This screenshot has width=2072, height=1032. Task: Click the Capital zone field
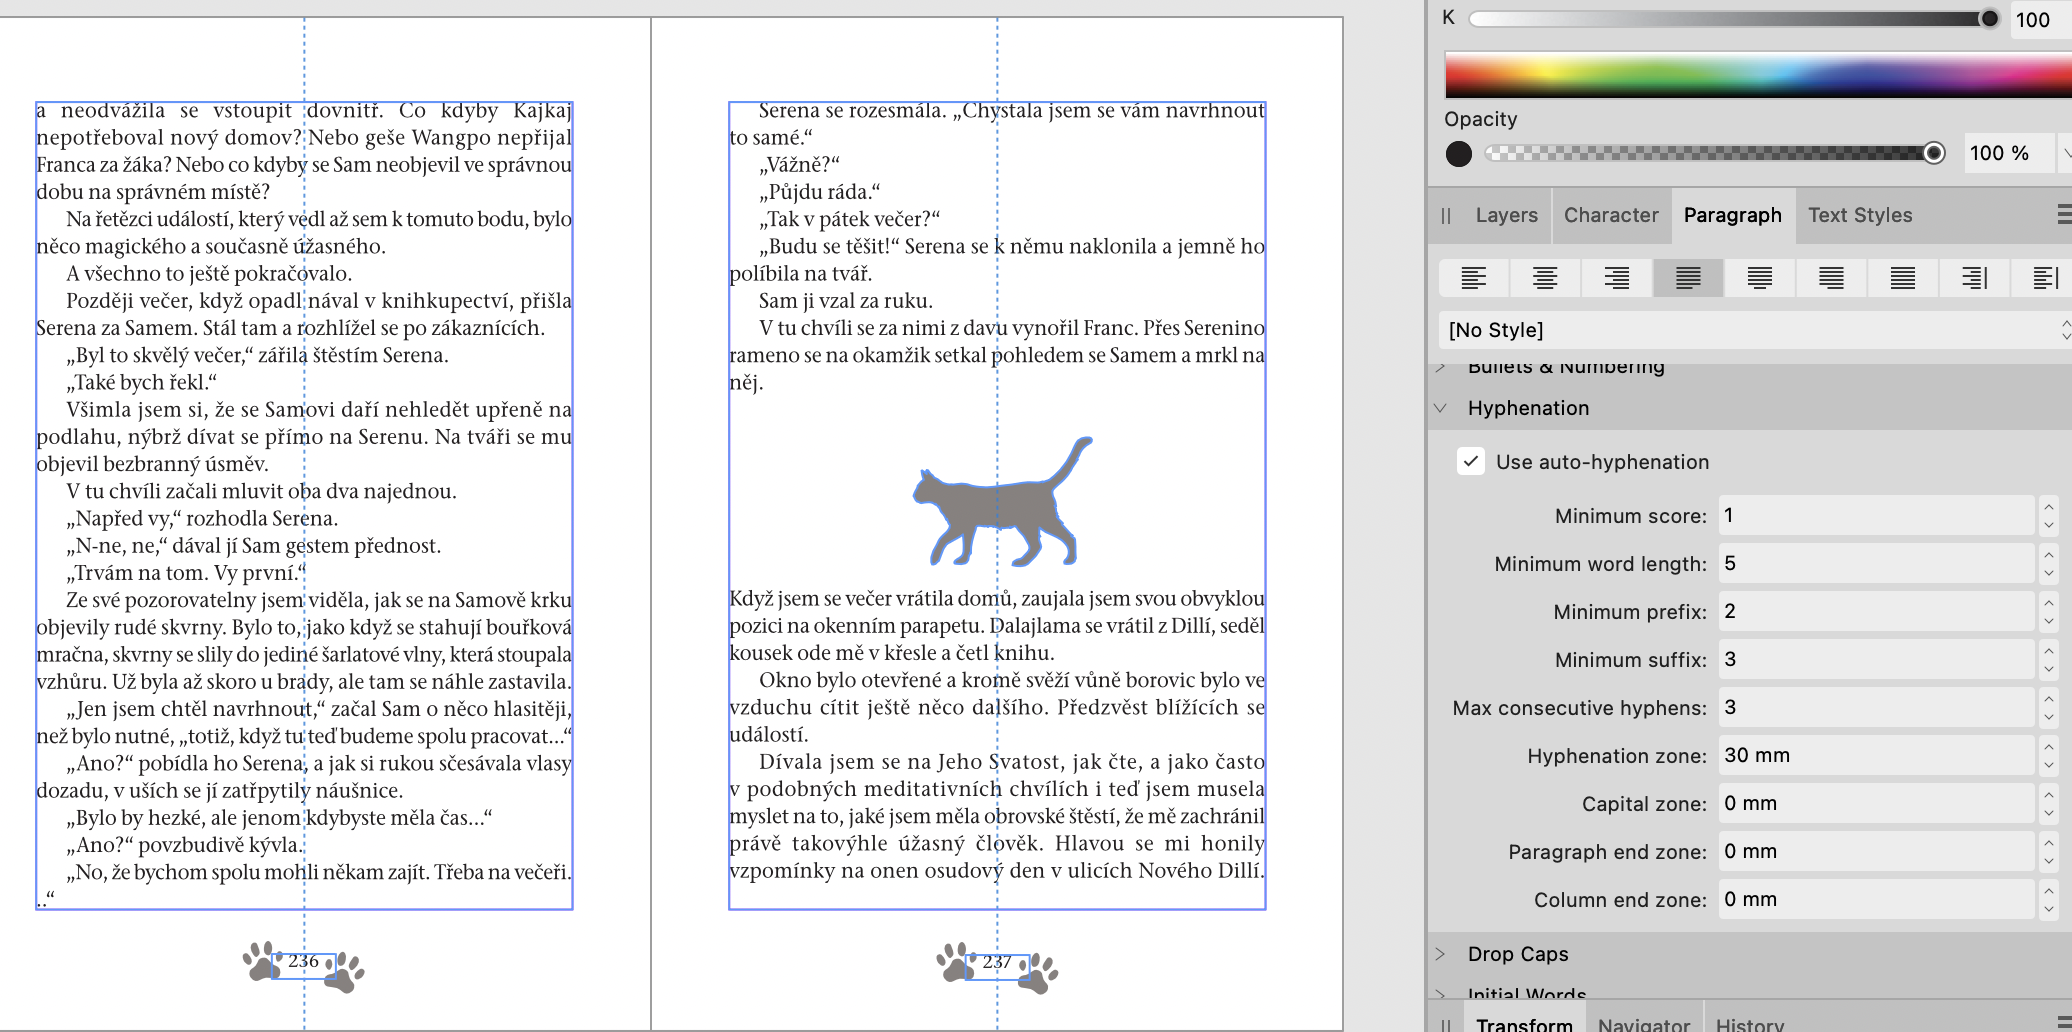click(x=1877, y=804)
